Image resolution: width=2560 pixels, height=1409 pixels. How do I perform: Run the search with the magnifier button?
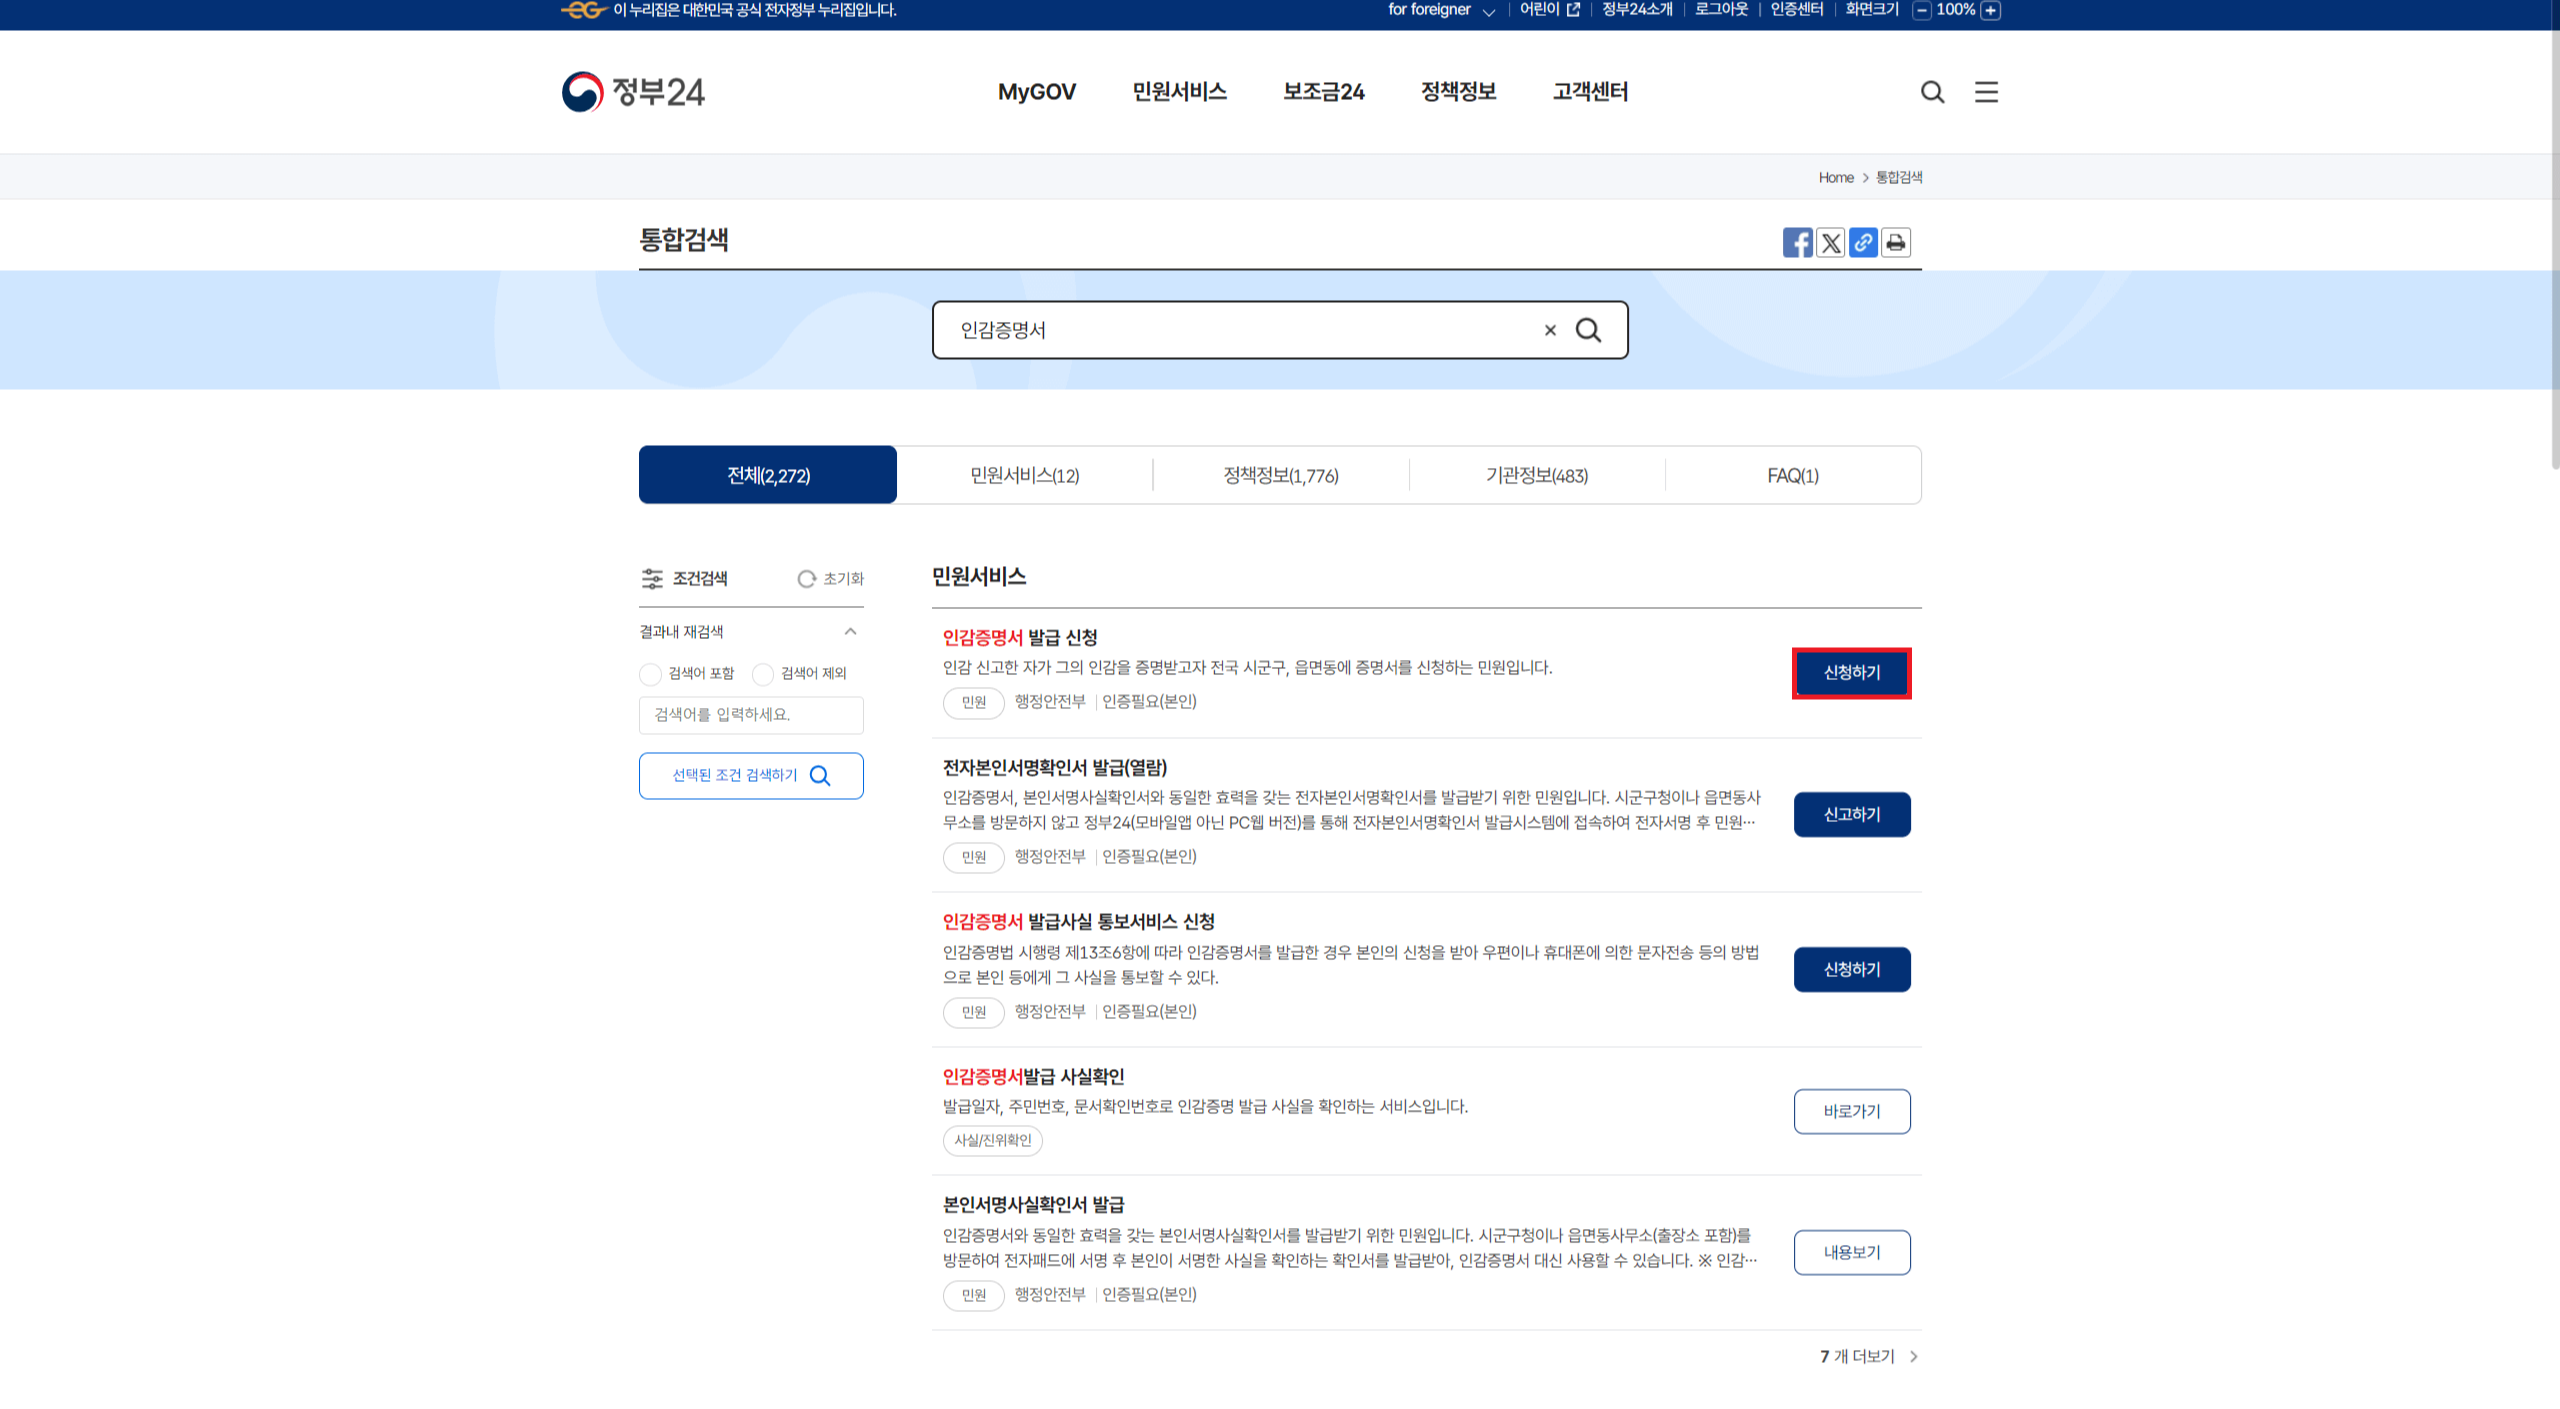pyautogui.click(x=1588, y=330)
